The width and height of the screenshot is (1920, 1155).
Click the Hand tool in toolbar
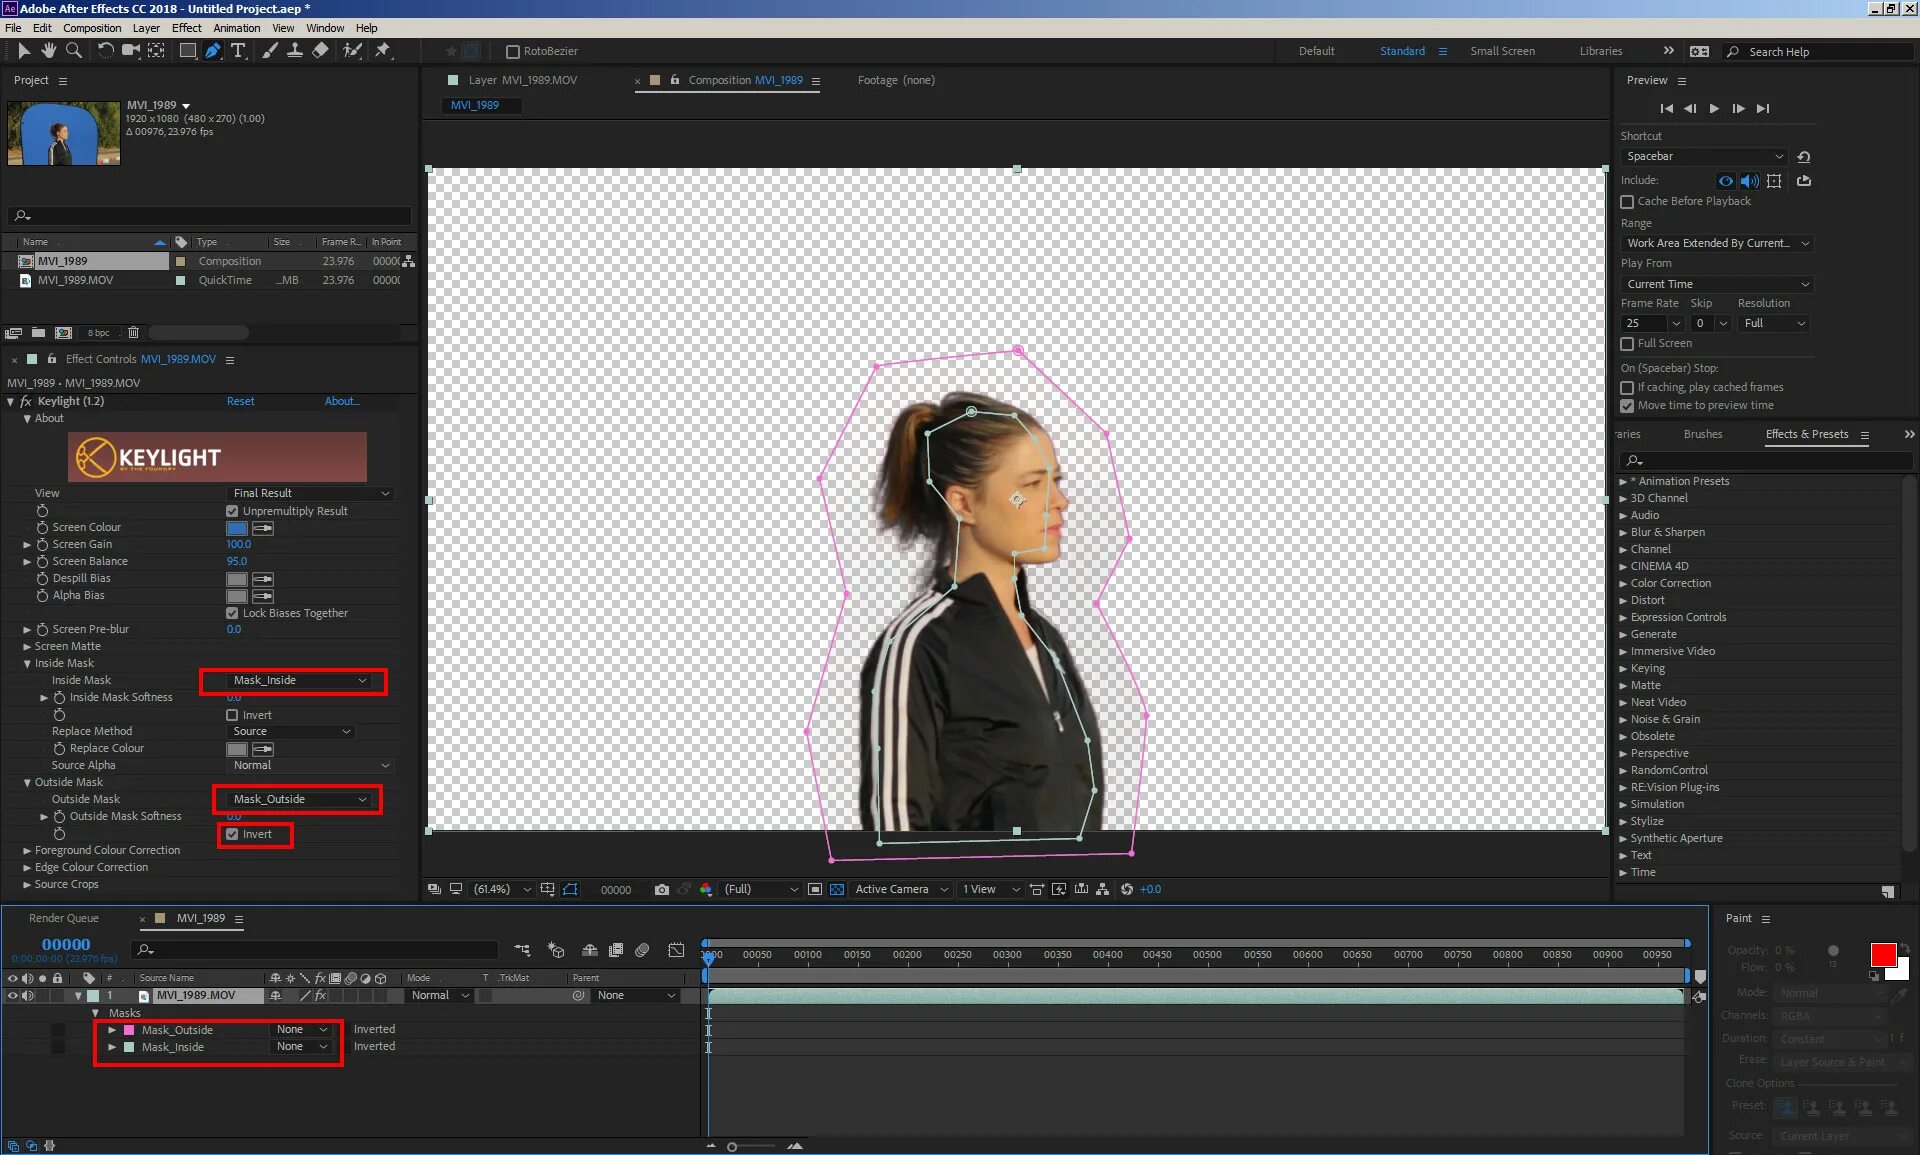click(48, 52)
